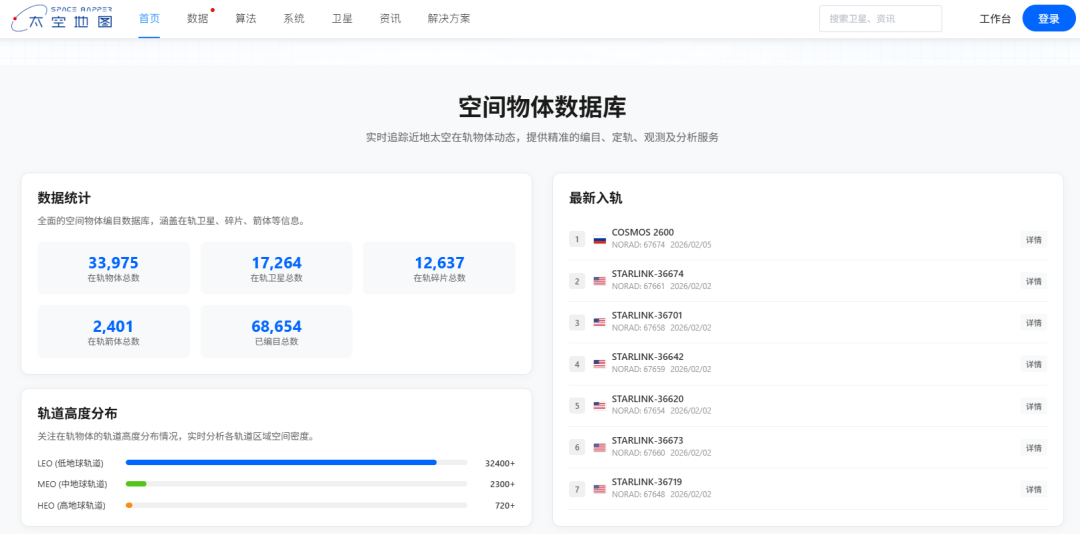Click the rank 7 number badge
The image size is (1080, 534).
click(576, 489)
